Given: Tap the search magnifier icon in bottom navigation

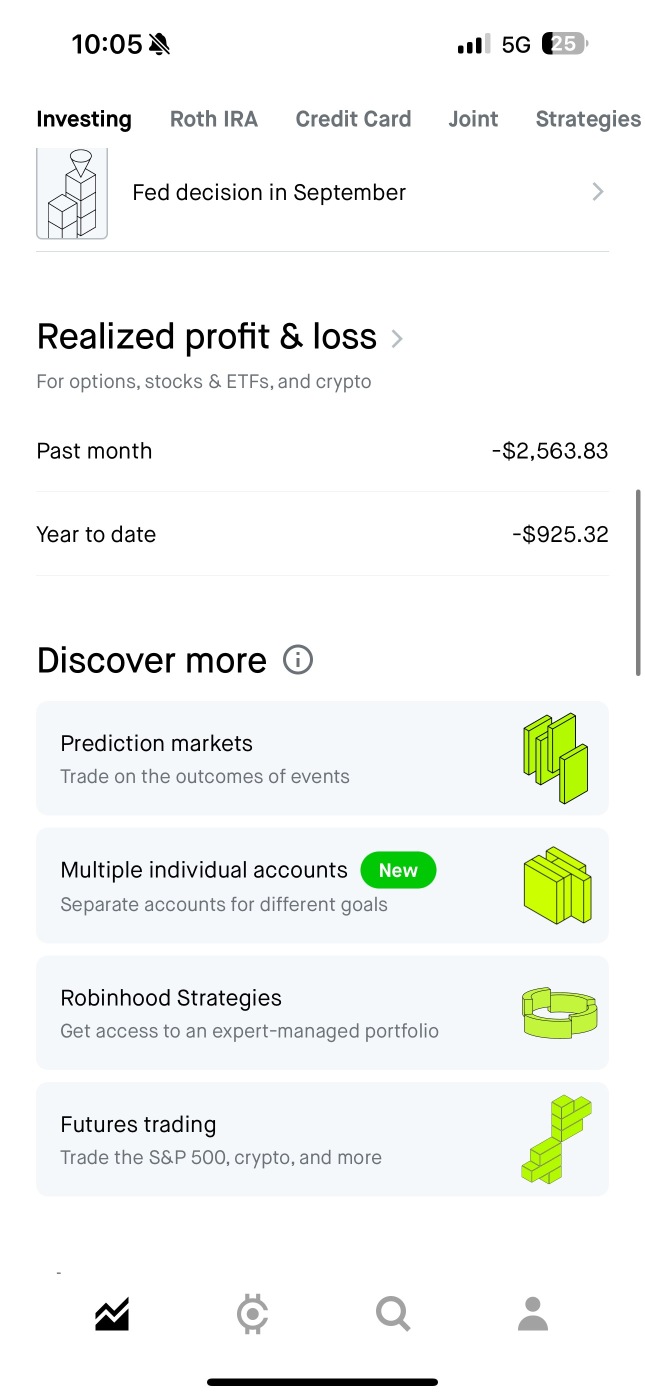Looking at the screenshot, I should (393, 1314).
